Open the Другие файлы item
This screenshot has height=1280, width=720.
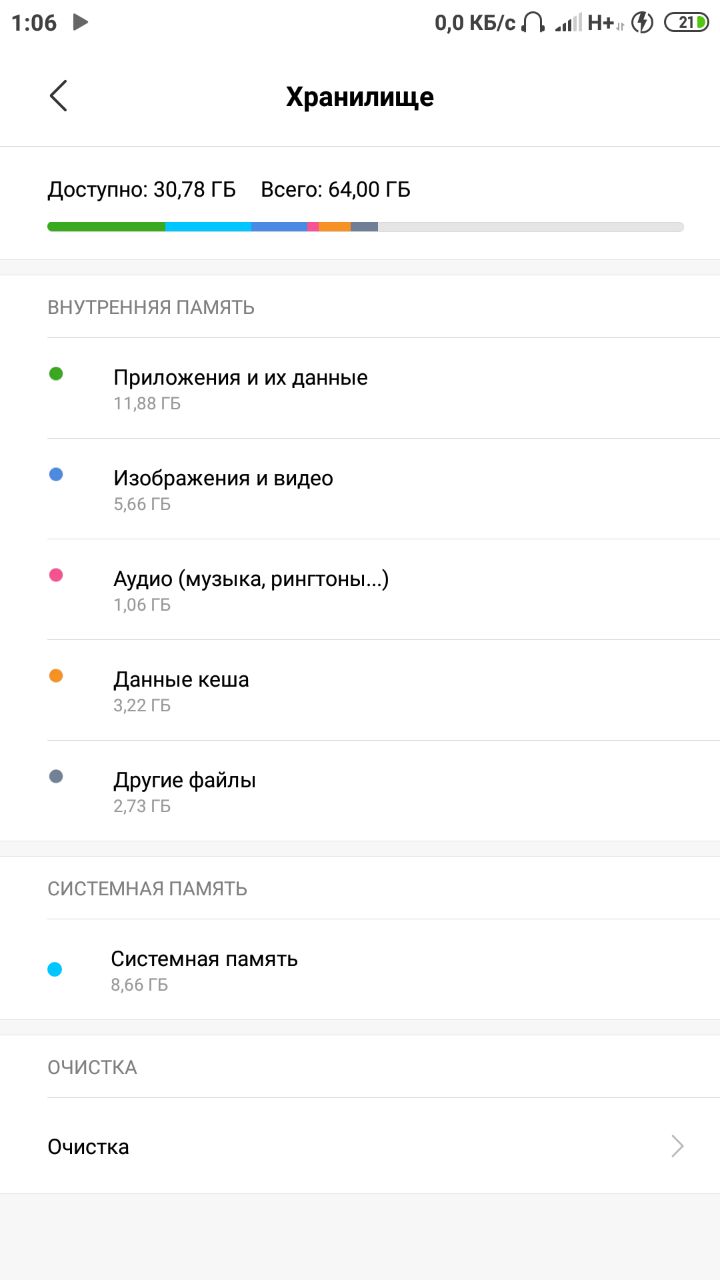(x=360, y=791)
